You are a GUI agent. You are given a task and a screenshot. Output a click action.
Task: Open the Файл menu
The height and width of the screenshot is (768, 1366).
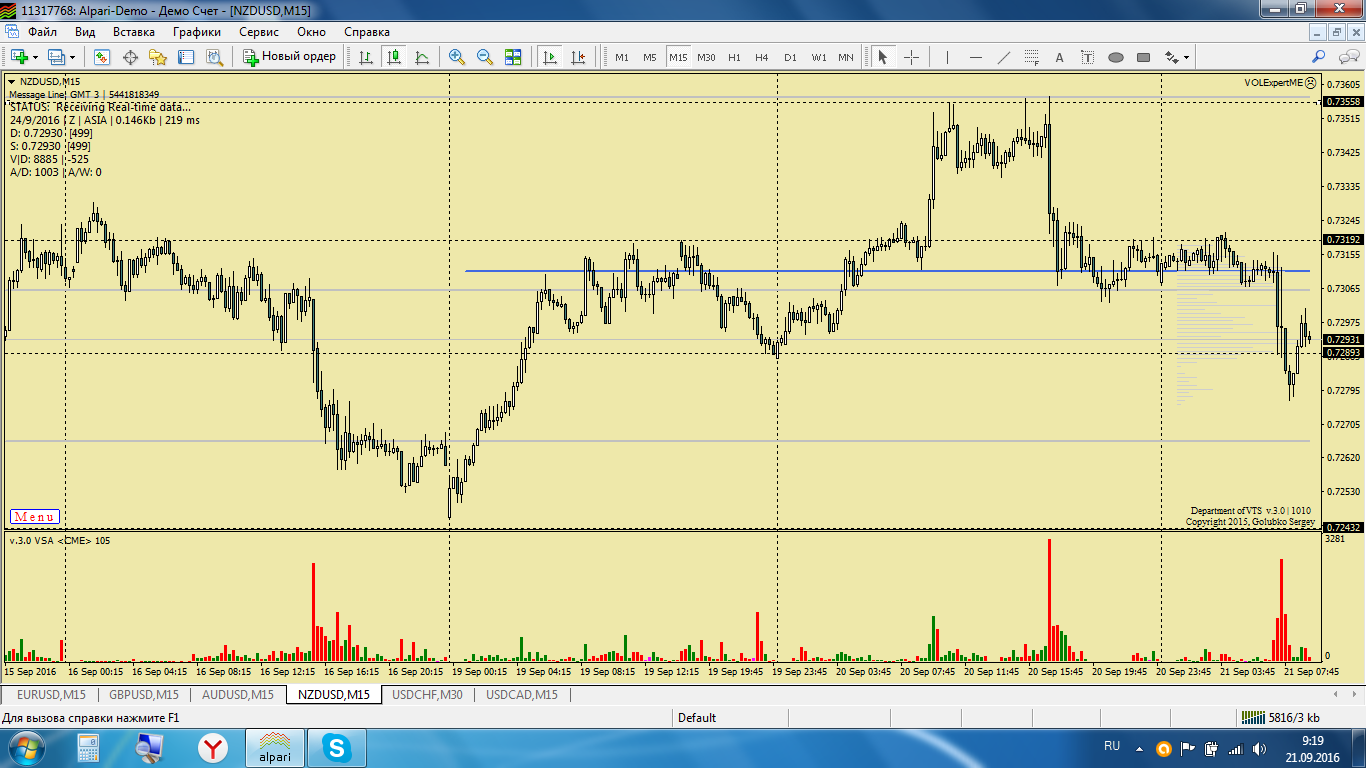pos(42,31)
